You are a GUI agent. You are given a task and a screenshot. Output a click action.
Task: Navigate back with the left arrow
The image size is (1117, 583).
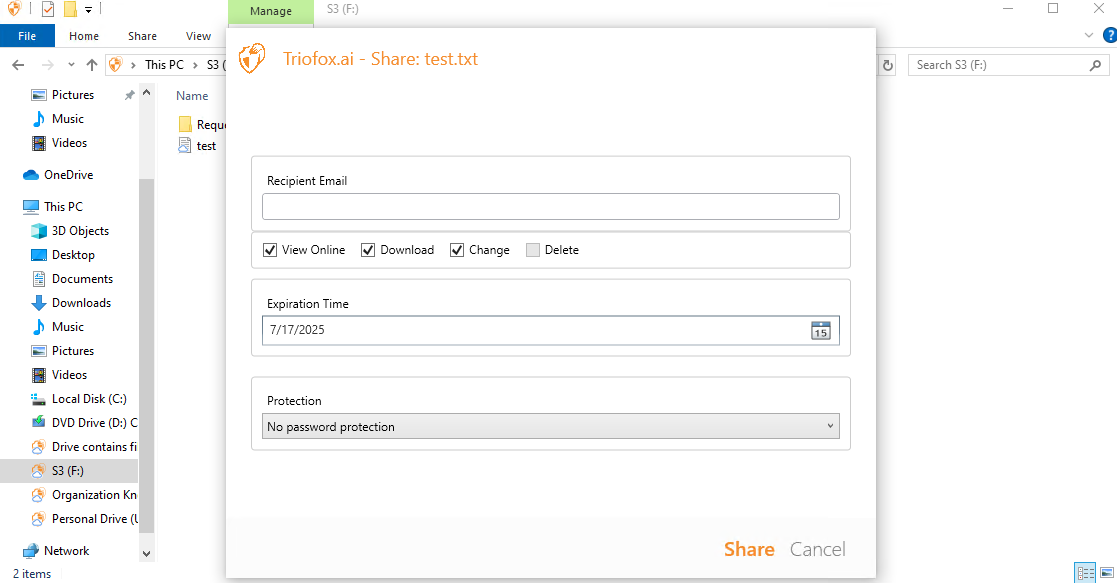tap(19, 65)
